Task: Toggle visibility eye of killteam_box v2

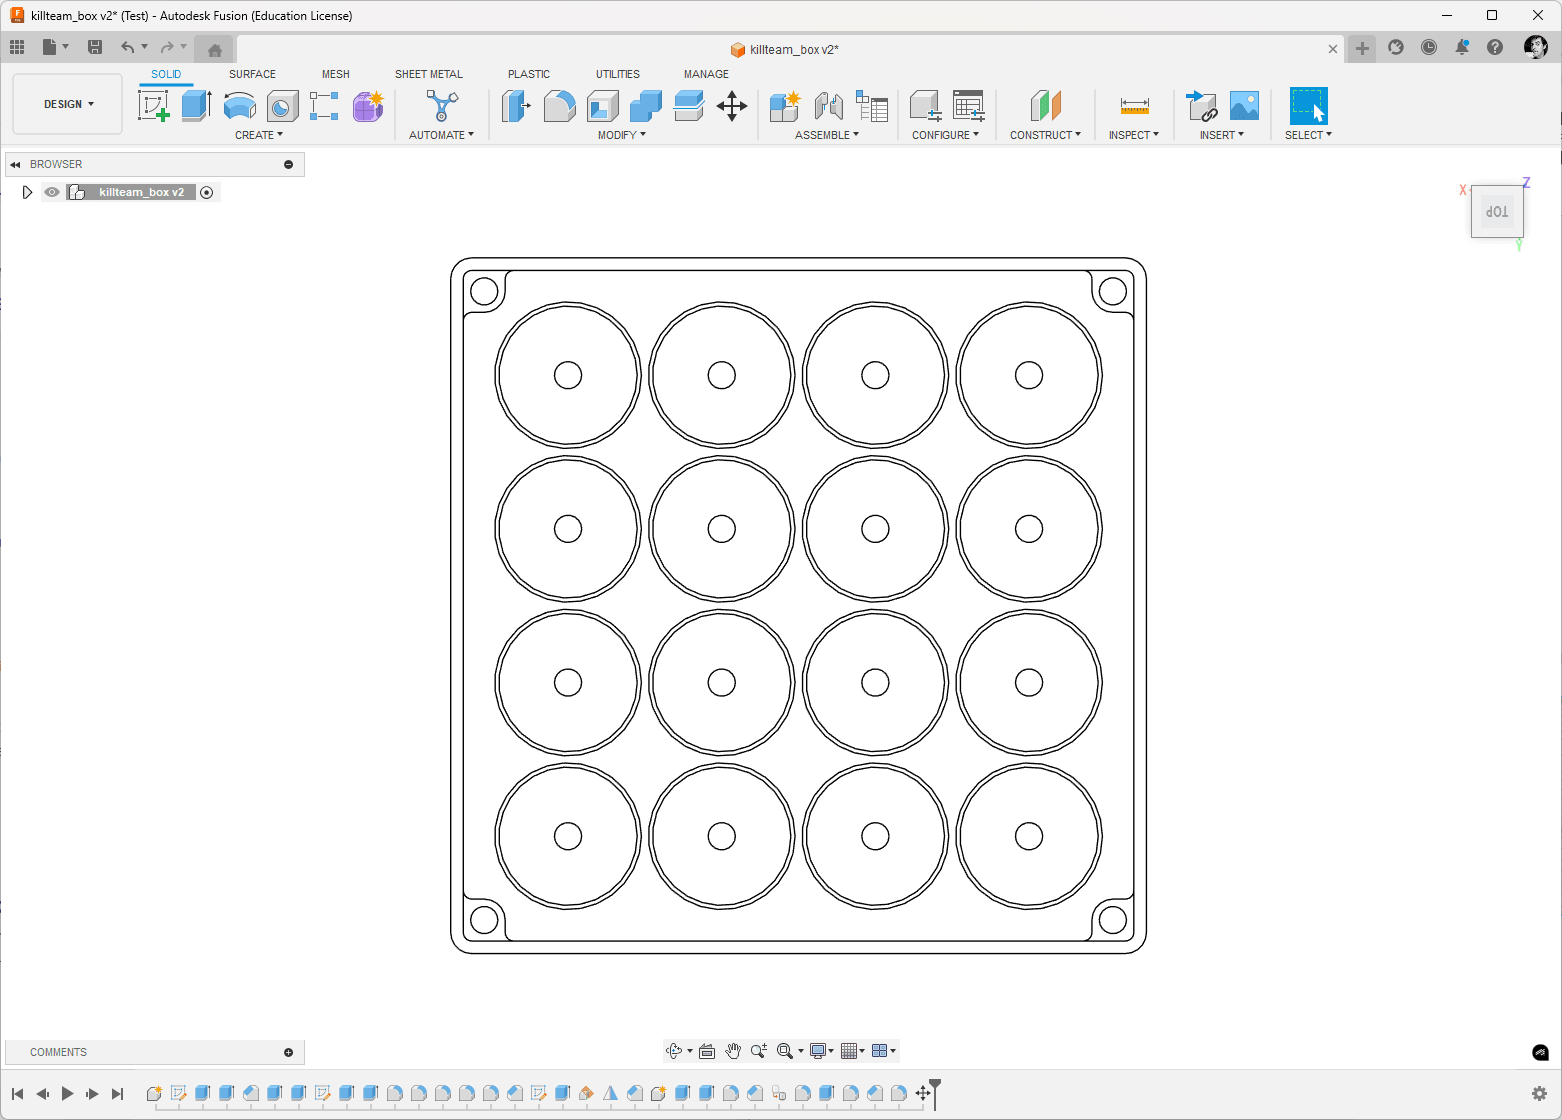Action: pyautogui.click(x=52, y=192)
